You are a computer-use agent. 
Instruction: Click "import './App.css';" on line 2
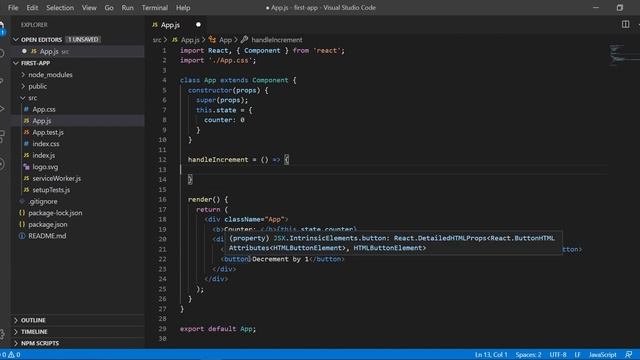pos(218,60)
